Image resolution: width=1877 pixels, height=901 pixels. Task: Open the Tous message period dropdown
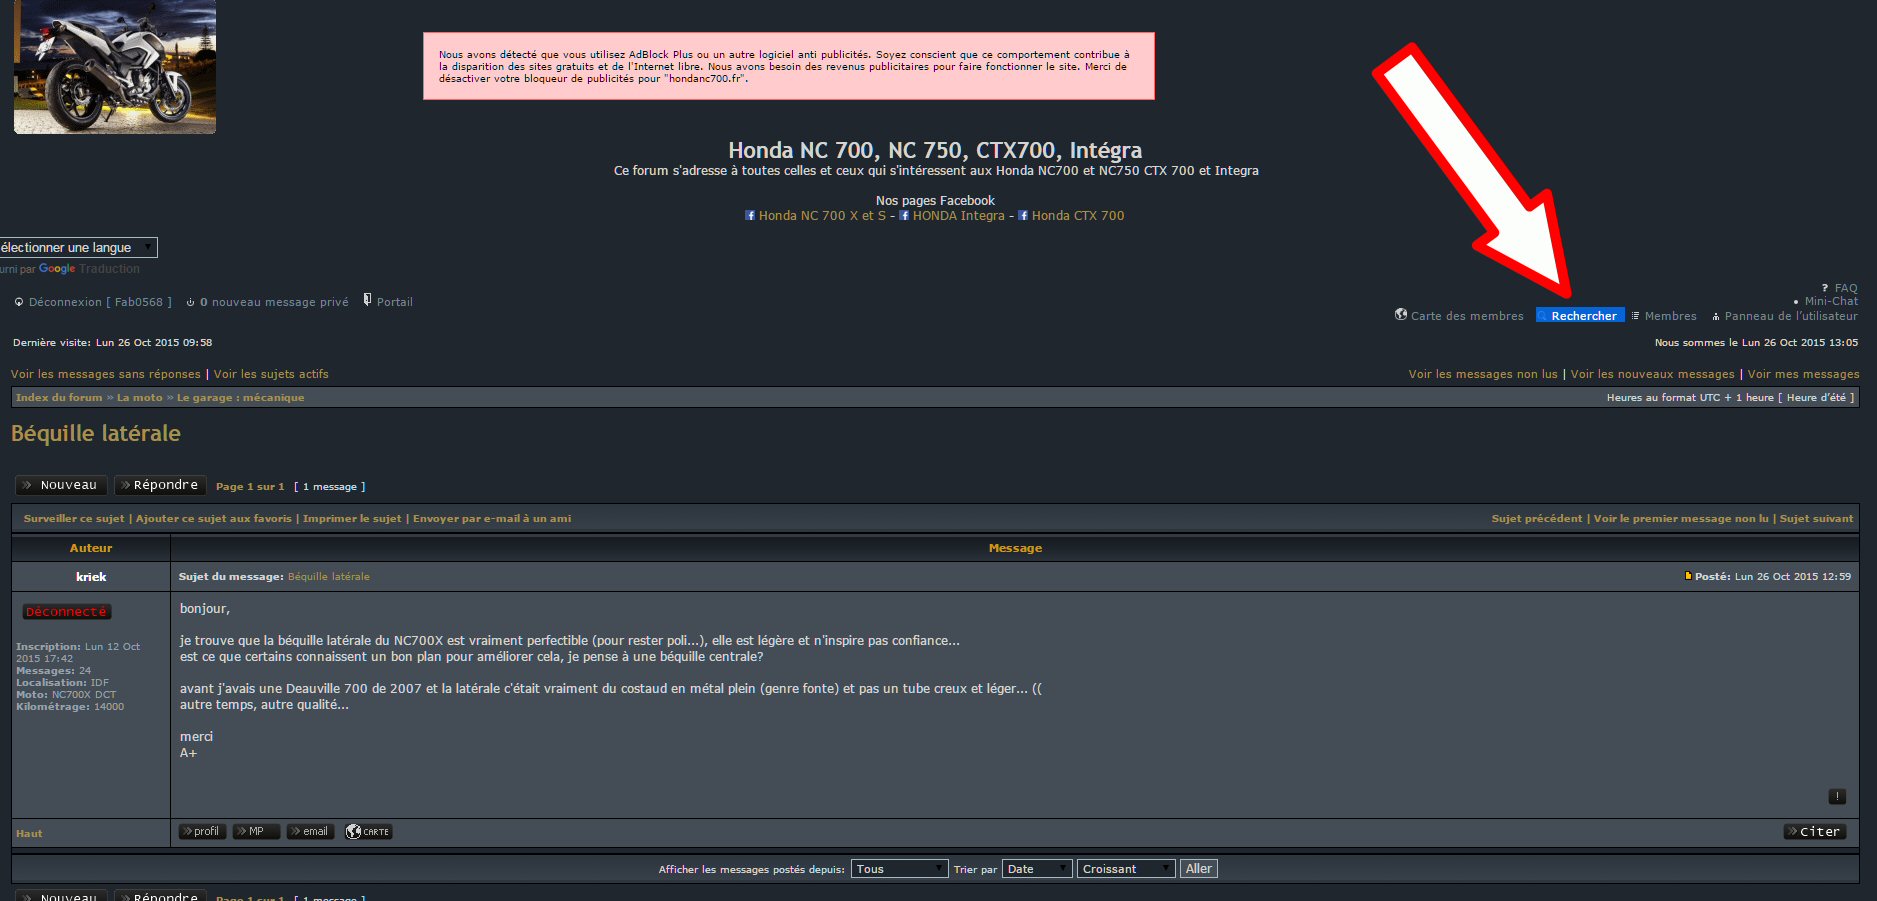pyautogui.click(x=898, y=869)
